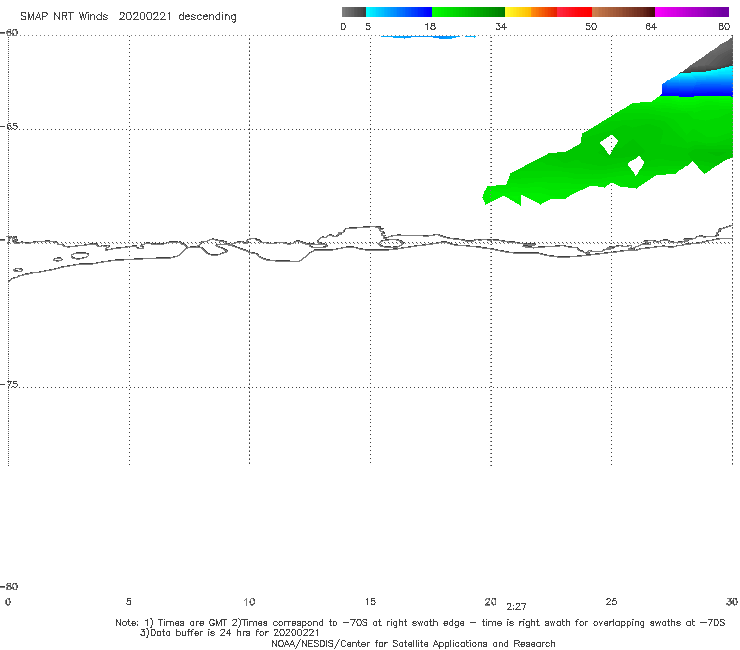Select the green segment of the color bar
Image resolution: width=740 pixels, height=650 pixels.
coord(468,12)
